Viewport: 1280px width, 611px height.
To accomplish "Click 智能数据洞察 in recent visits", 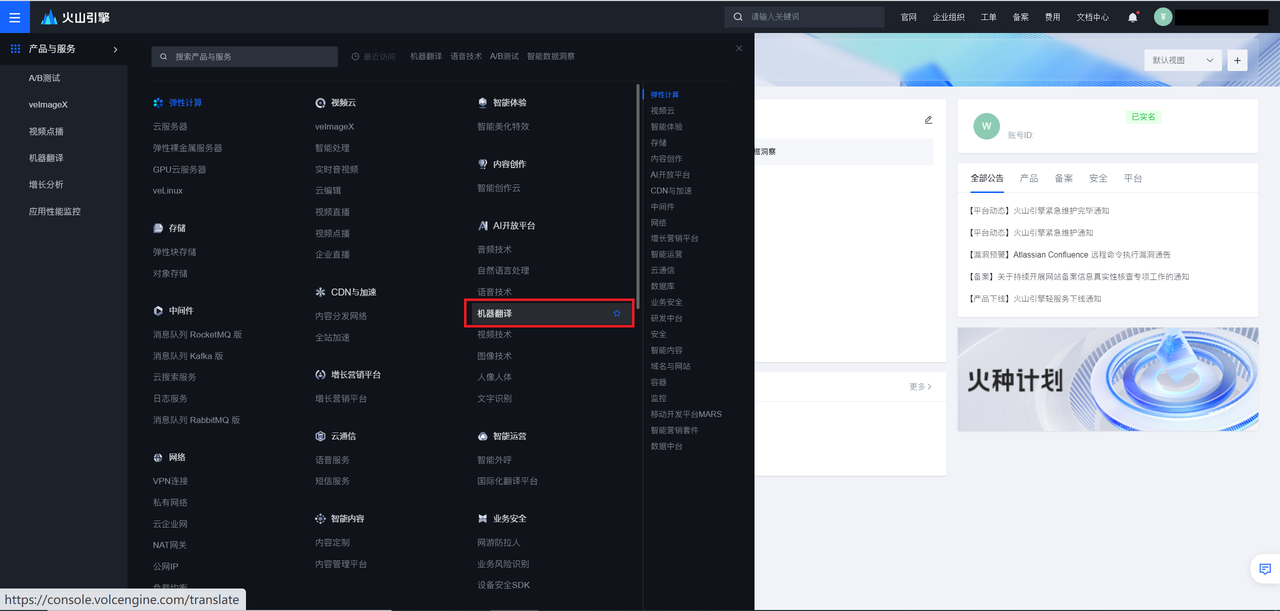I will pyautogui.click(x=551, y=57).
